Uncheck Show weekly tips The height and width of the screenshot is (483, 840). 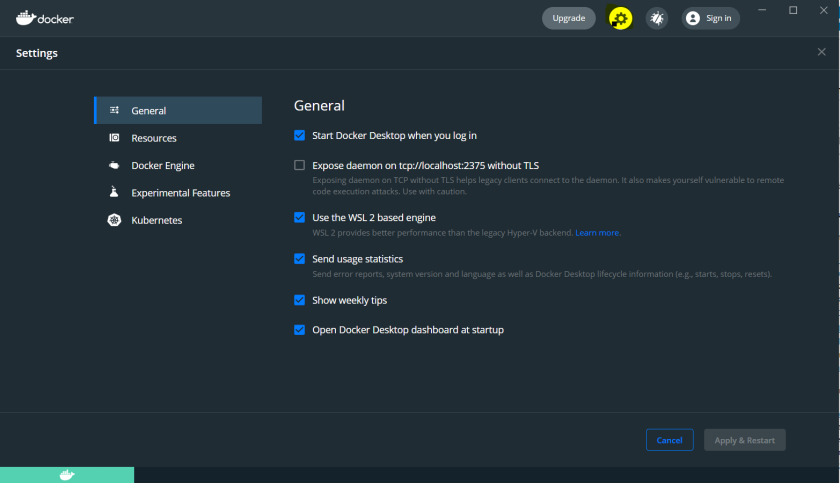299,300
